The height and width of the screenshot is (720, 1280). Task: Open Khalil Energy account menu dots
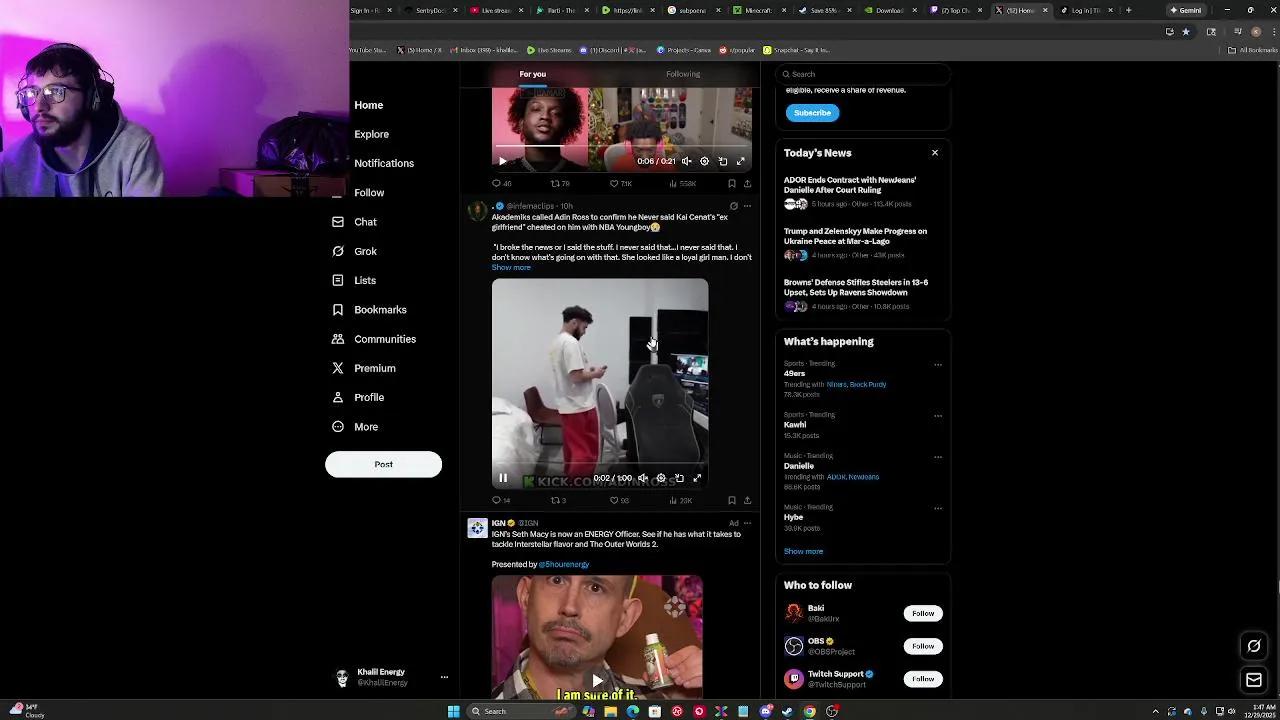pyautogui.click(x=444, y=677)
